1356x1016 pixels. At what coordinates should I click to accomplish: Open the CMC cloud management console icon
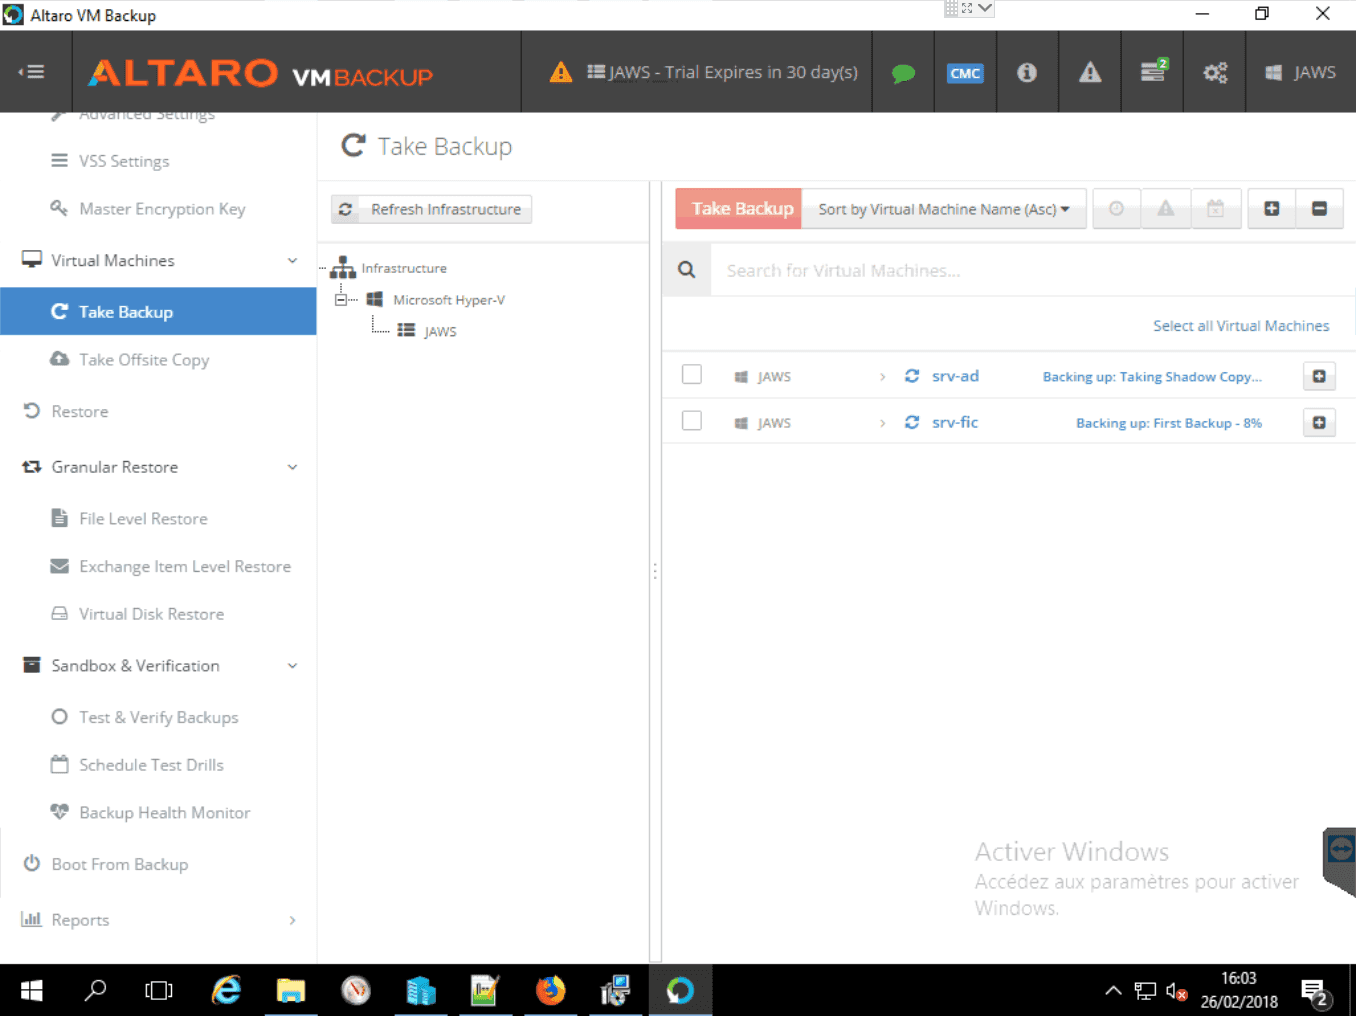pyautogui.click(x=965, y=73)
